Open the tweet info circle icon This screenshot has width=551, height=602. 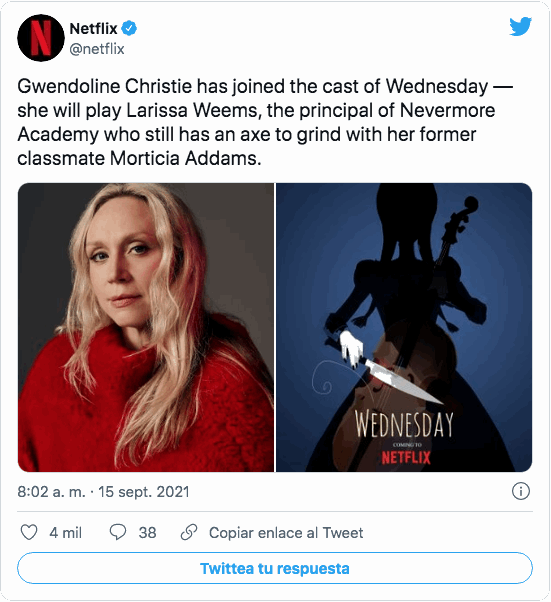521,491
